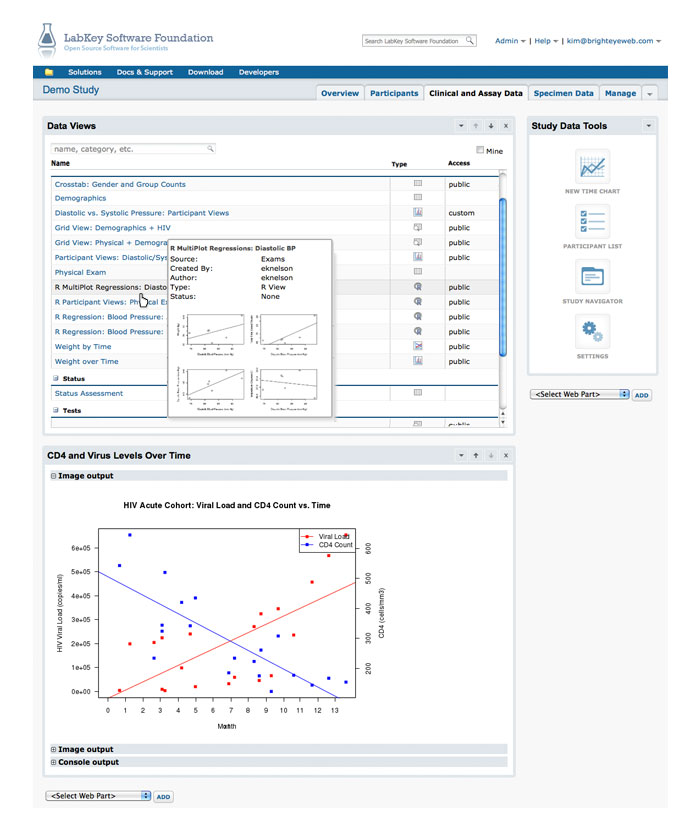Open the kim@brighteyeweb.com account menu
Screen dimensions: 700x840
click(614, 41)
